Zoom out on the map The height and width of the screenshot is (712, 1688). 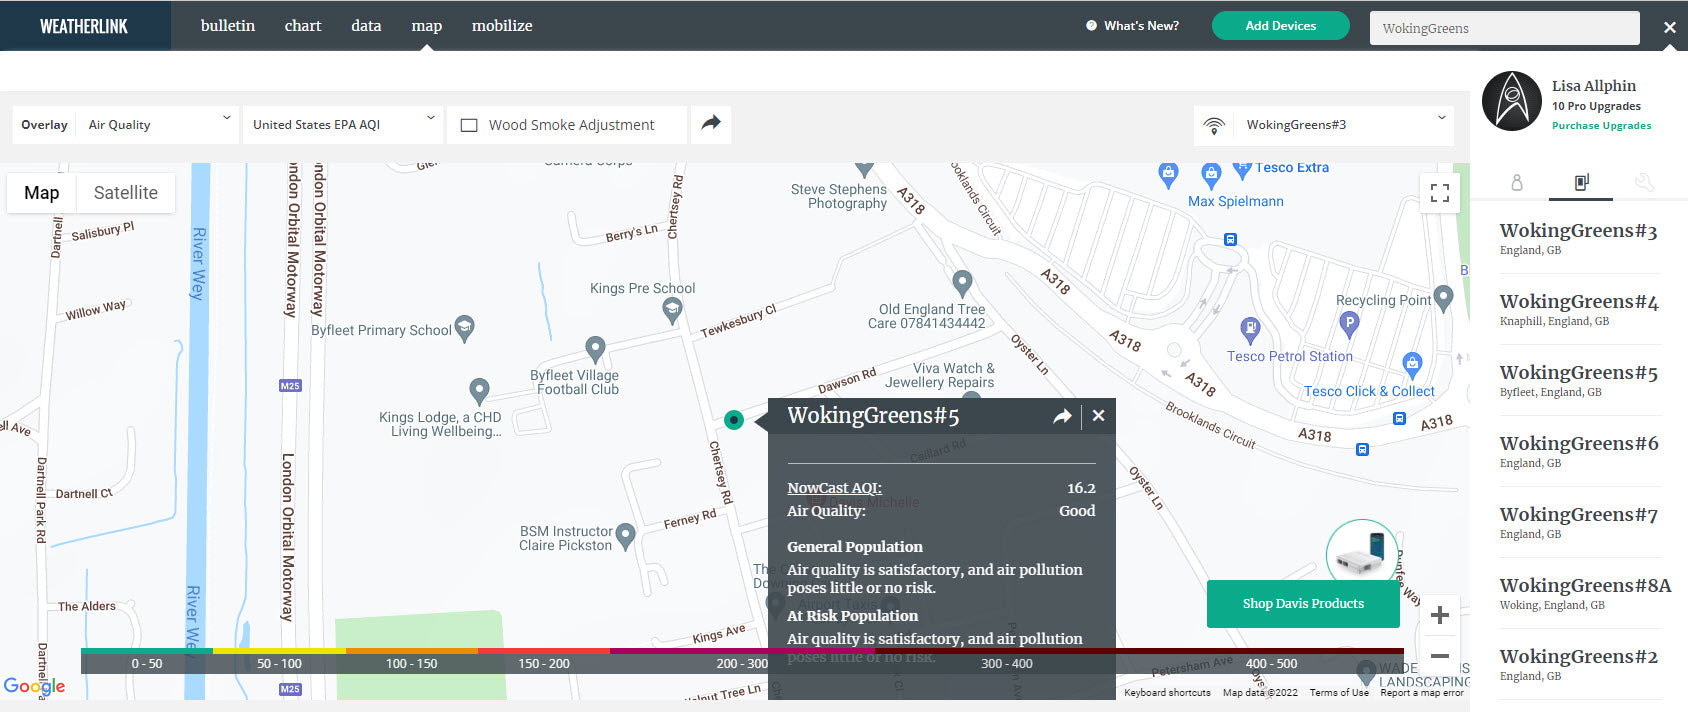point(1439,656)
